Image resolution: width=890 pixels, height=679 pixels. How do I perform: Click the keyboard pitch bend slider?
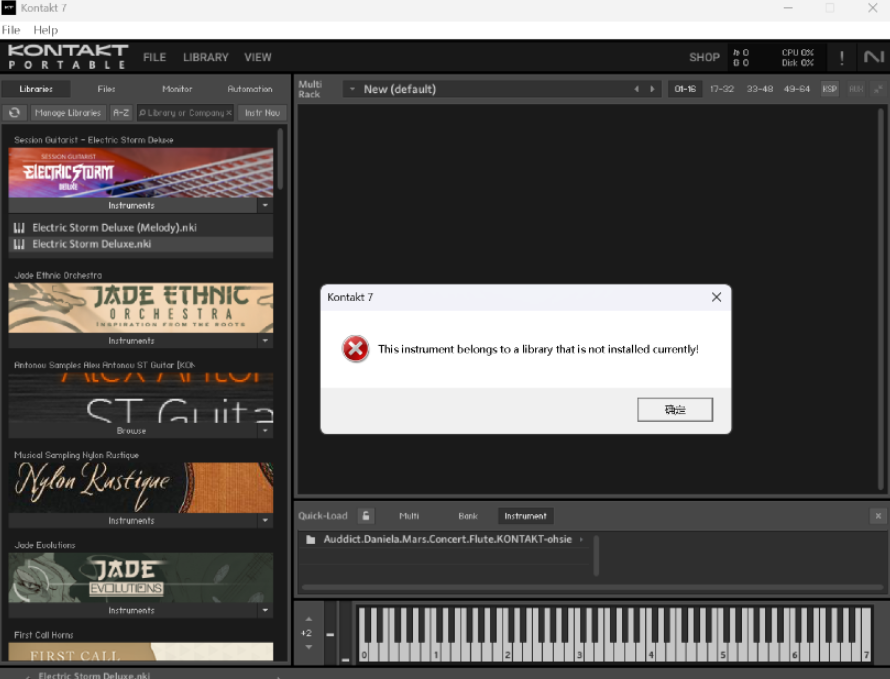pos(330,633)
